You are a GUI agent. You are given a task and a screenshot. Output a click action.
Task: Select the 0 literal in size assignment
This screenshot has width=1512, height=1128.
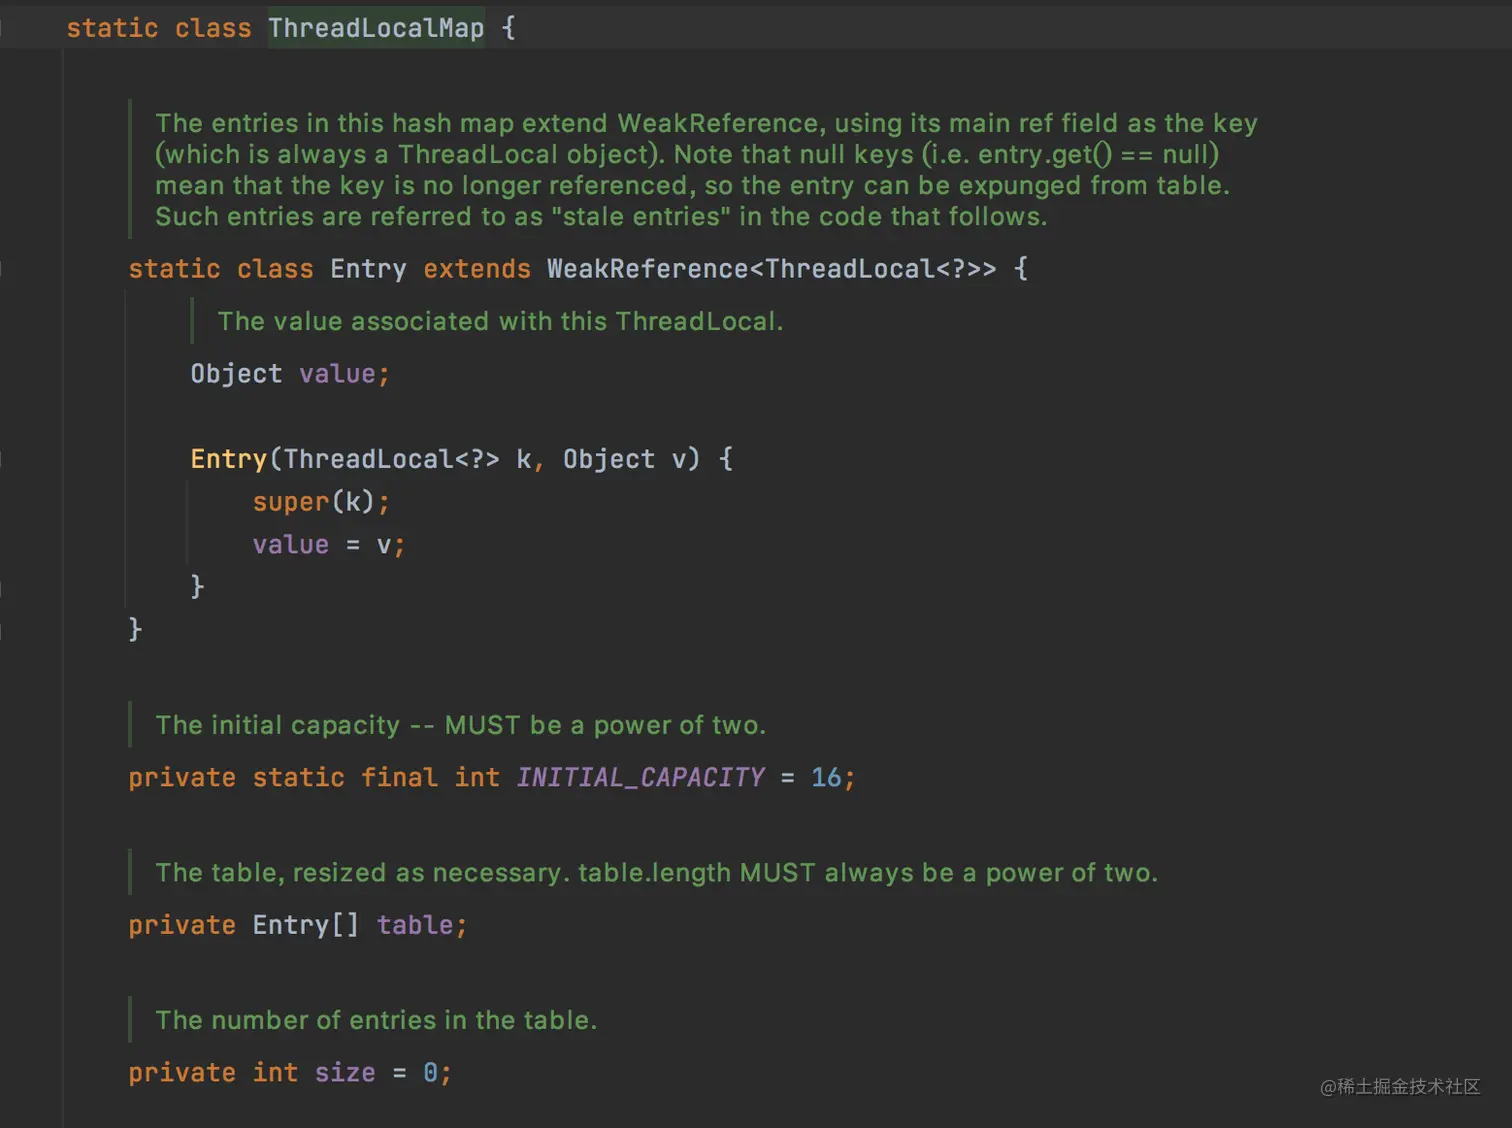(430, 1073)
